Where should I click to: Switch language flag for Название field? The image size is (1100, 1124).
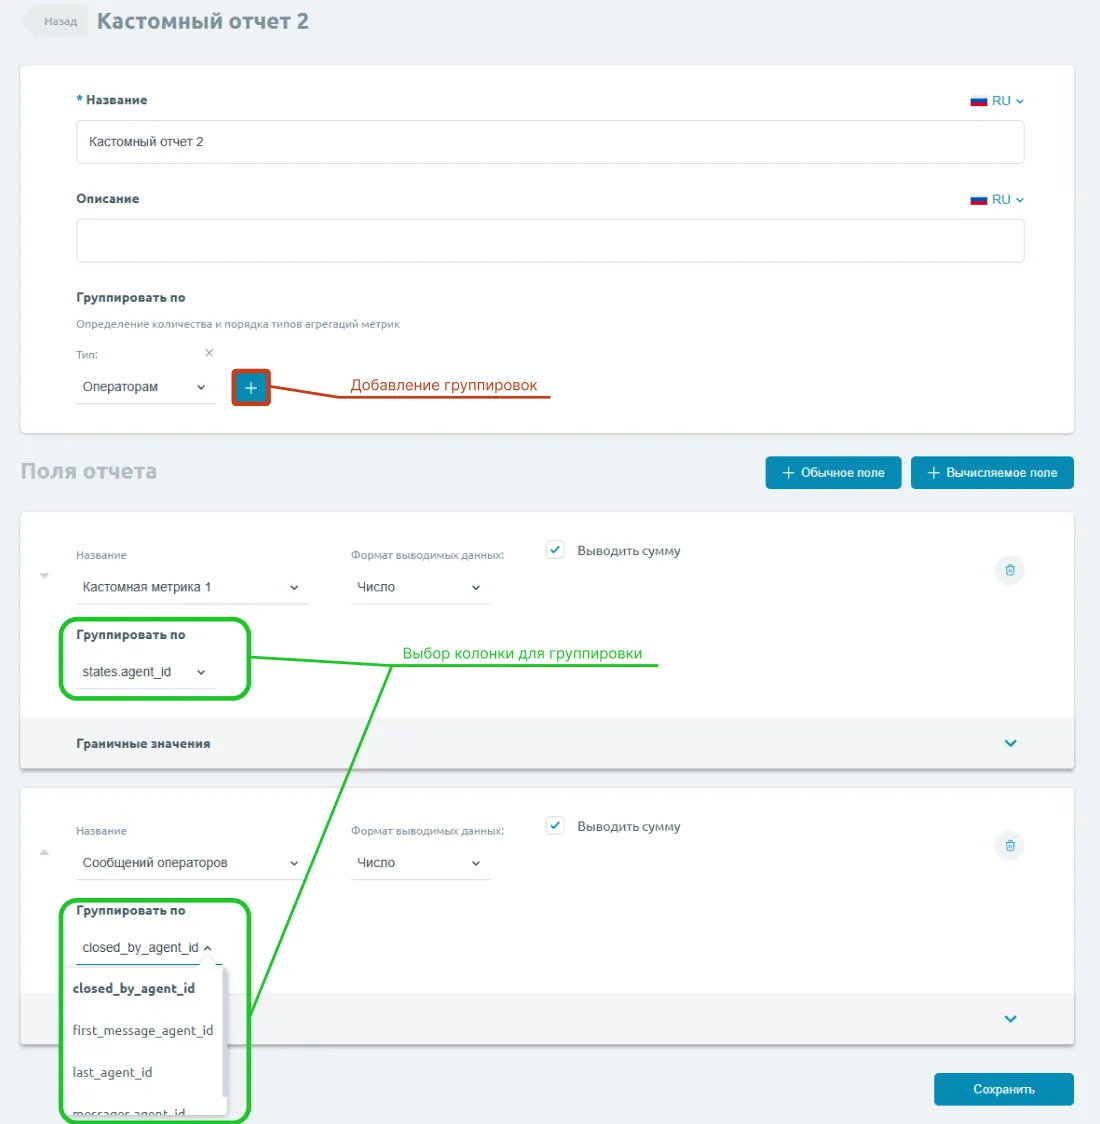(x=997, y=101)
